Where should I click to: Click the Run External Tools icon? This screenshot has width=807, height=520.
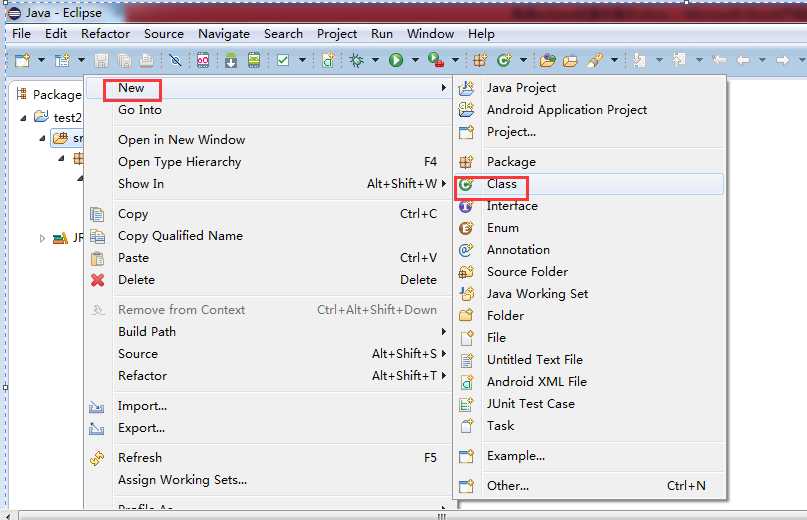(x=436, y=60)
